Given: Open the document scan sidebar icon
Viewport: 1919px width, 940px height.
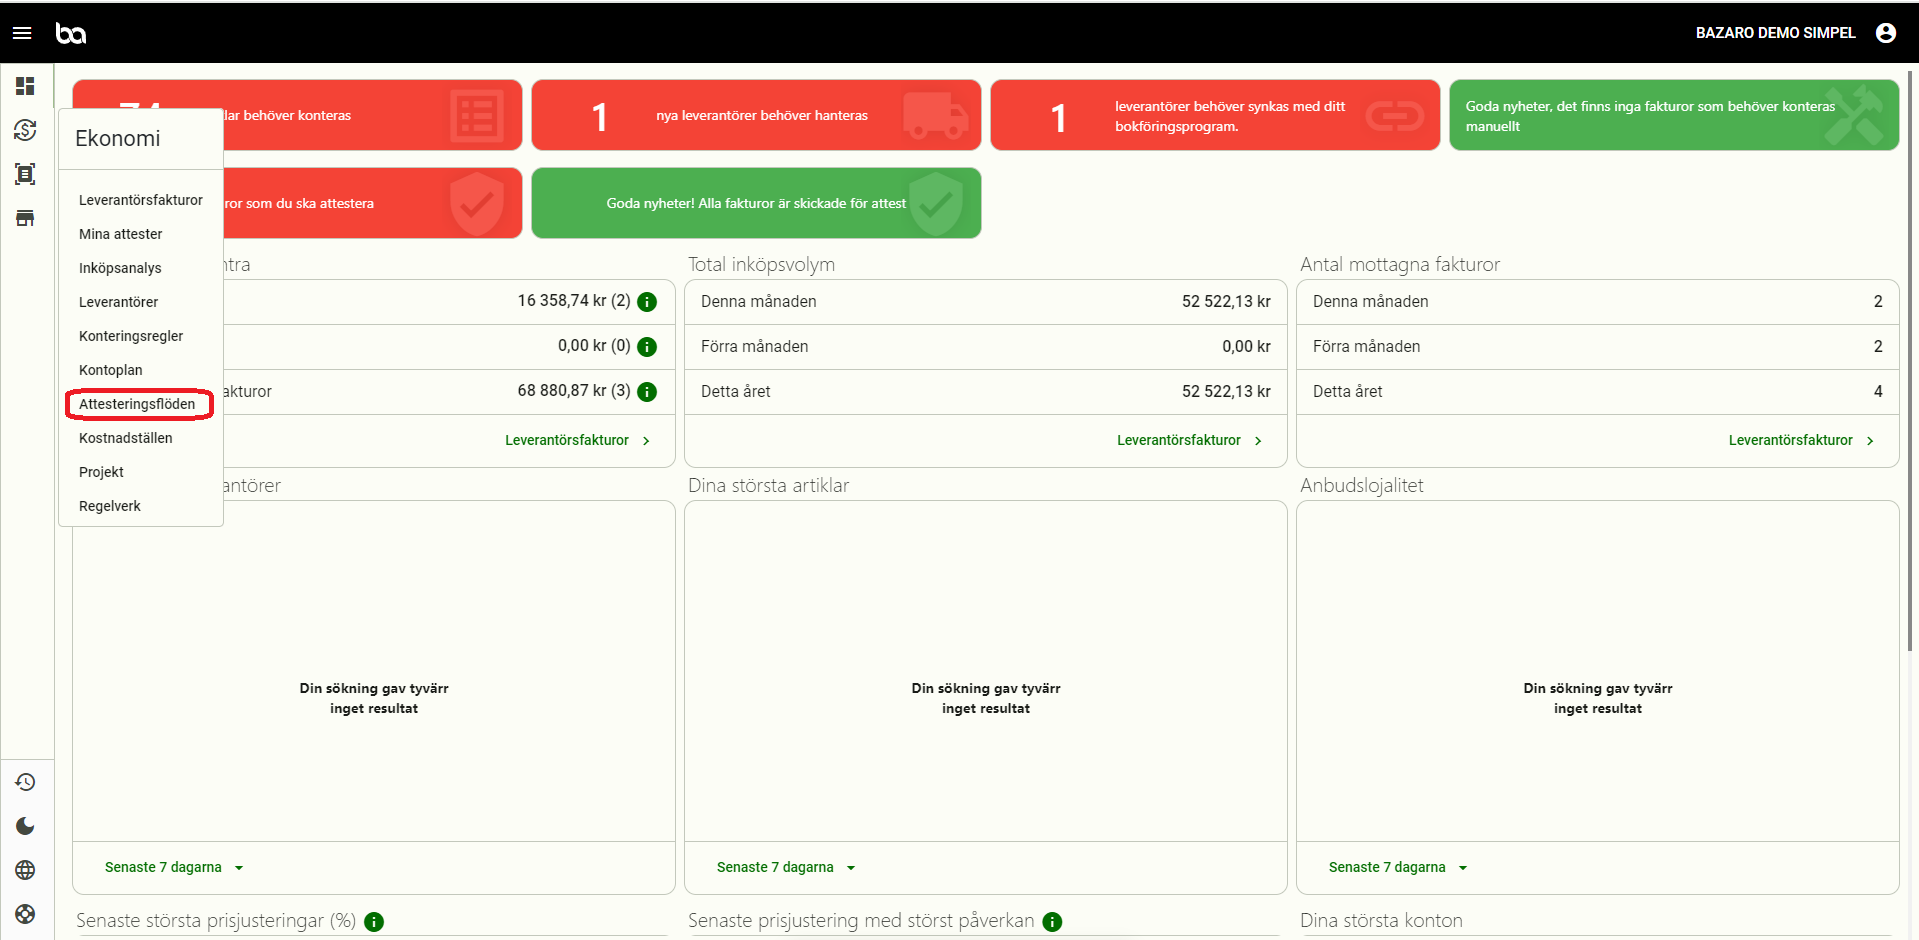Looking at the screenshot, I should coord(25,174).
